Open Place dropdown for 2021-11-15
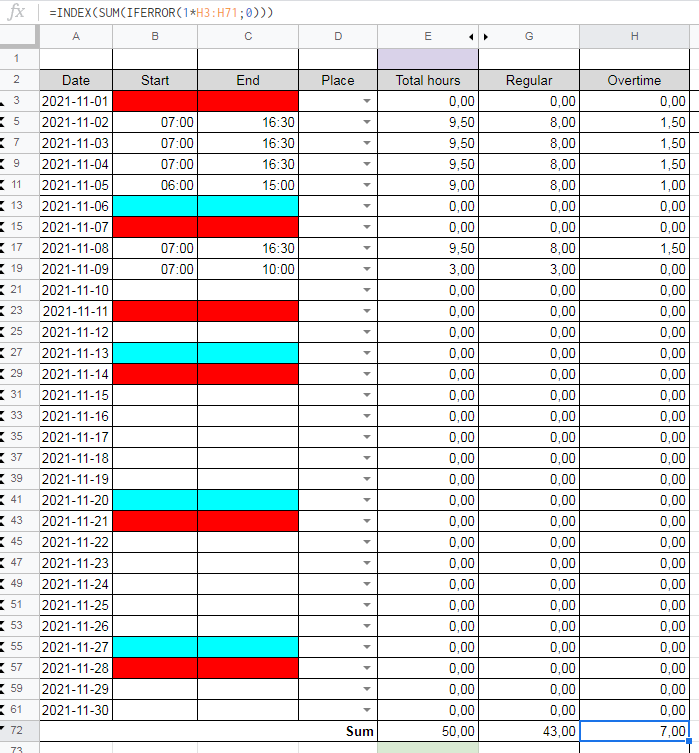This screenshot has height=753, width=699. tap(367, 395)
